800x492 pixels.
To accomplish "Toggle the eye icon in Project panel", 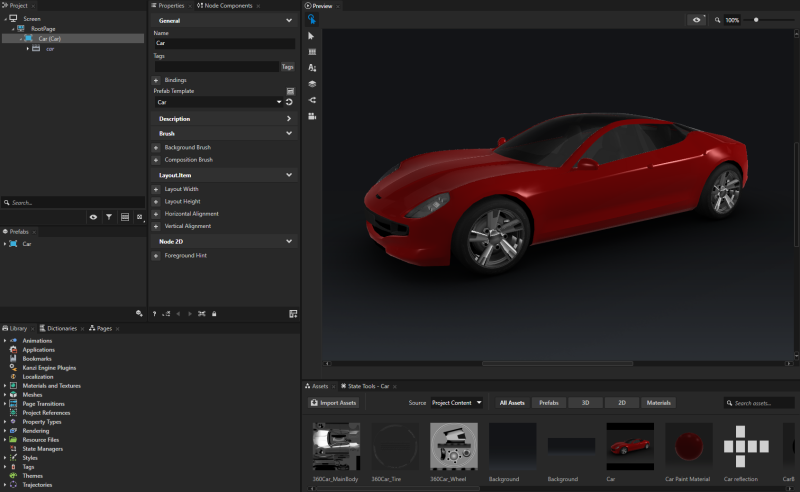I will pos(93,216).
